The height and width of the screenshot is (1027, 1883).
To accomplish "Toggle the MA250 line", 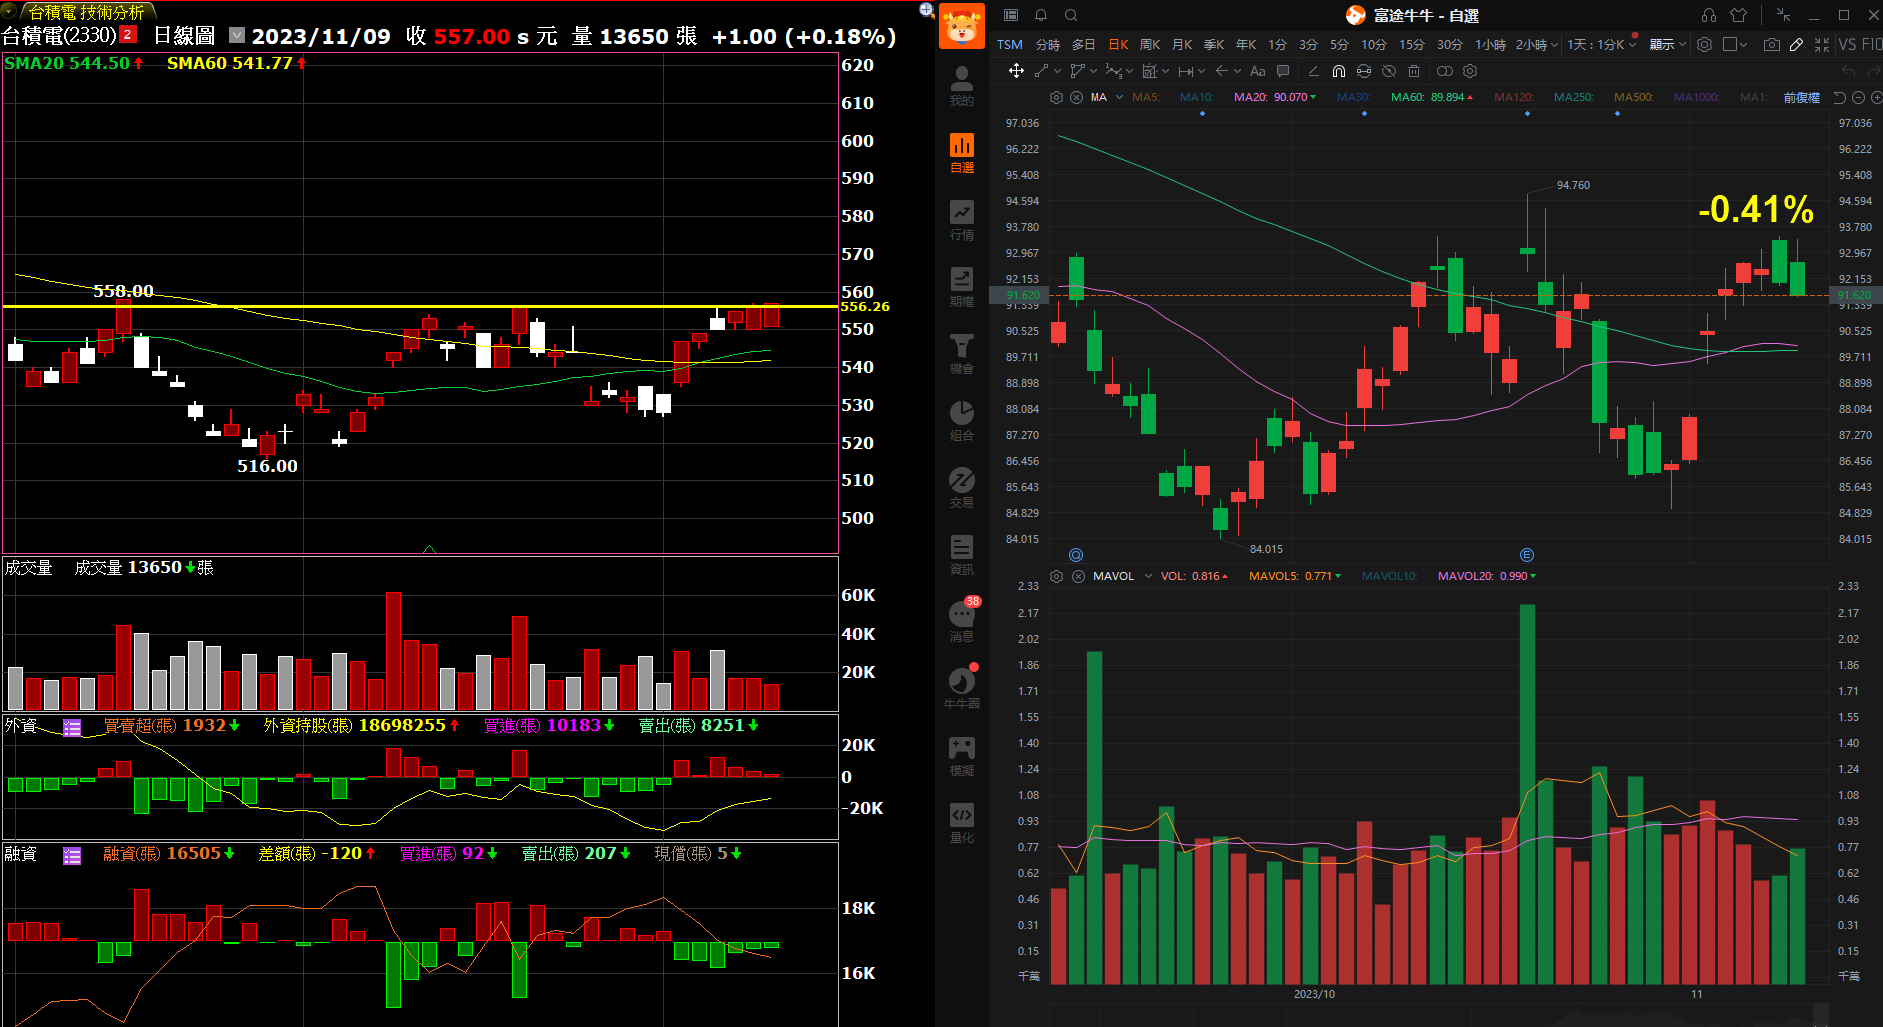I will (1573, 97).
